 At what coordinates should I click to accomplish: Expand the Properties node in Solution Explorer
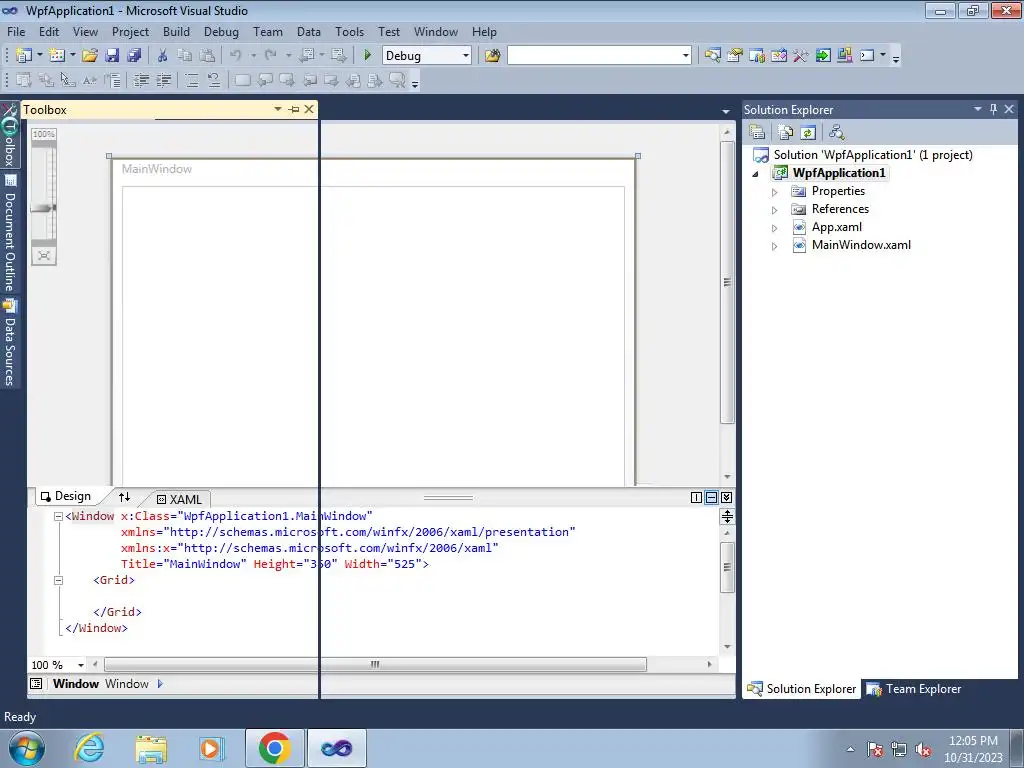tap(775, 192)
